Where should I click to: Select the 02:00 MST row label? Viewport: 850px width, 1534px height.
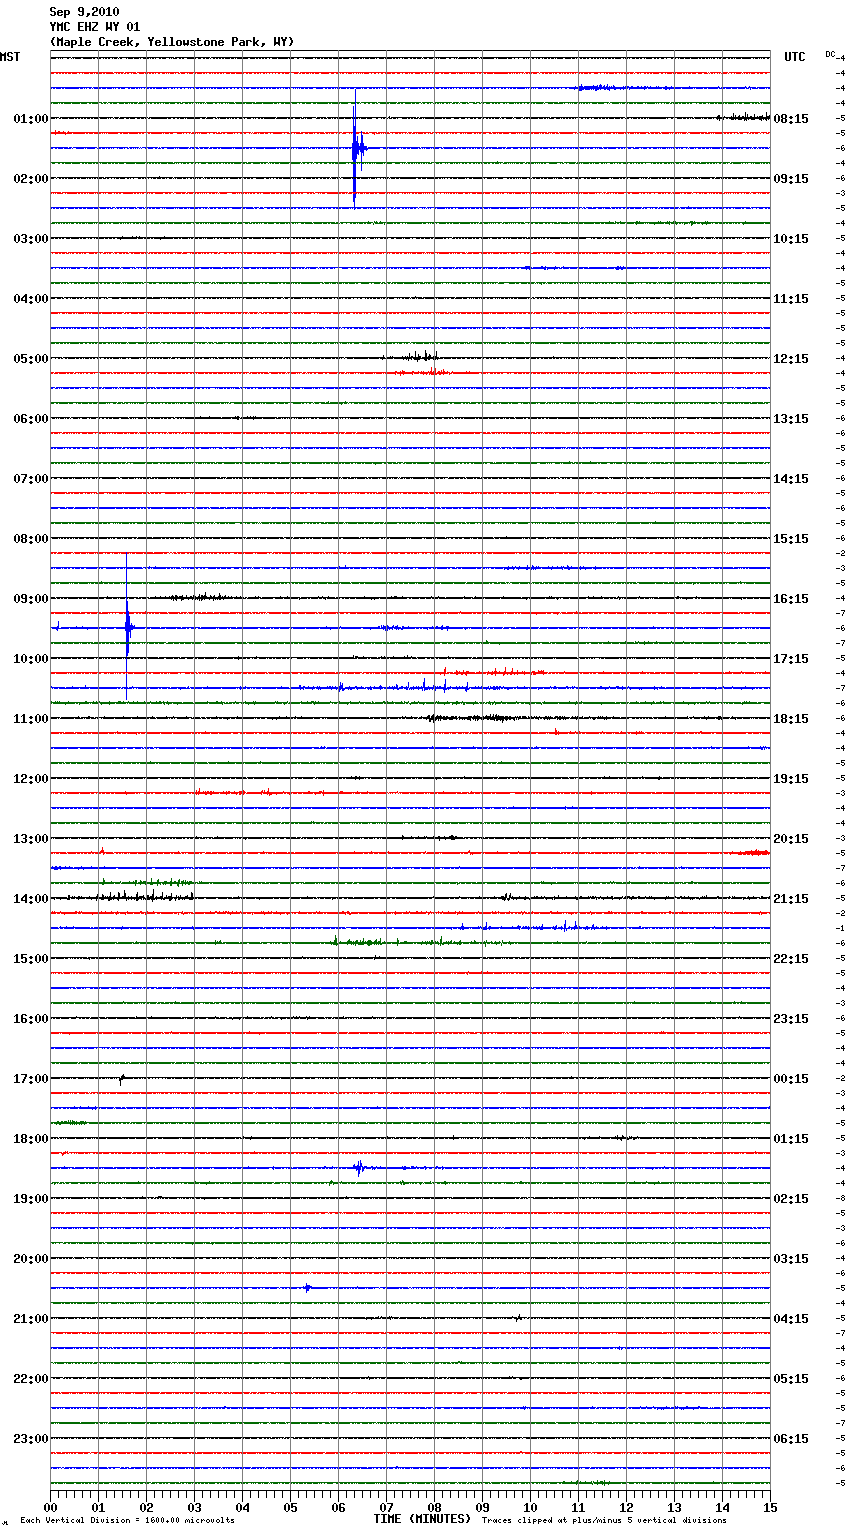coord(30,179)
